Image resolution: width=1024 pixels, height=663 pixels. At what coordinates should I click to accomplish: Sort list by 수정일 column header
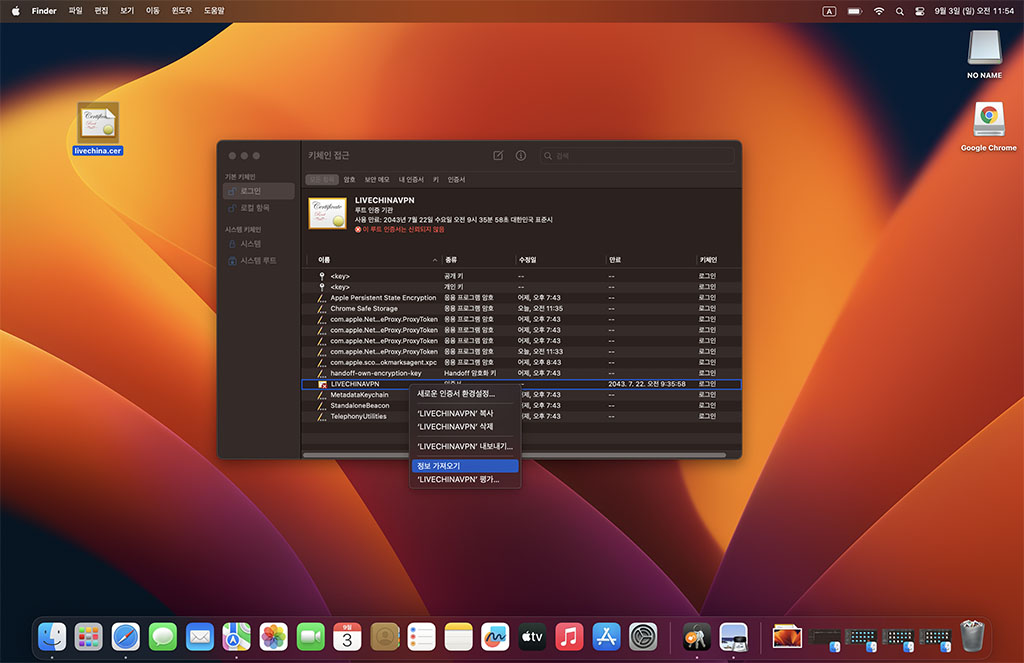[560, 260]
